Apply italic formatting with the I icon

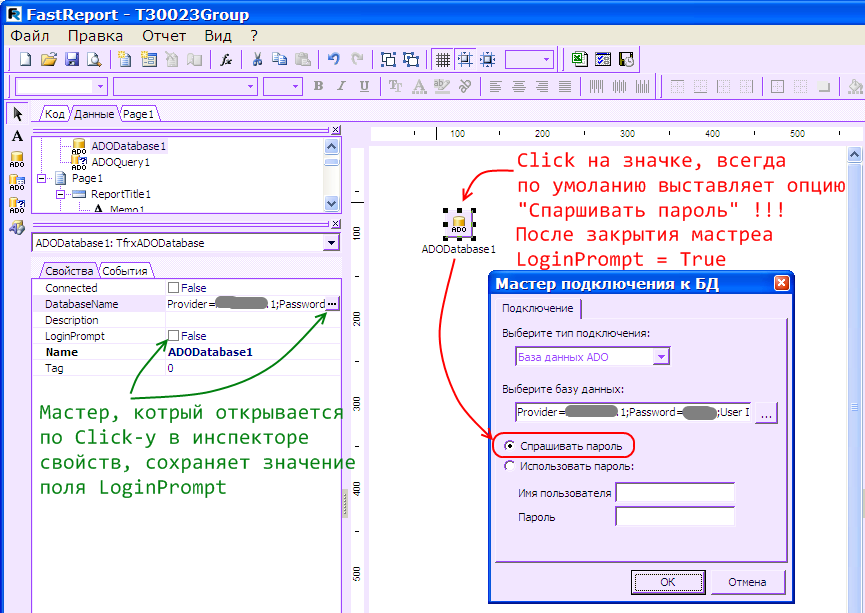[341, 86]
